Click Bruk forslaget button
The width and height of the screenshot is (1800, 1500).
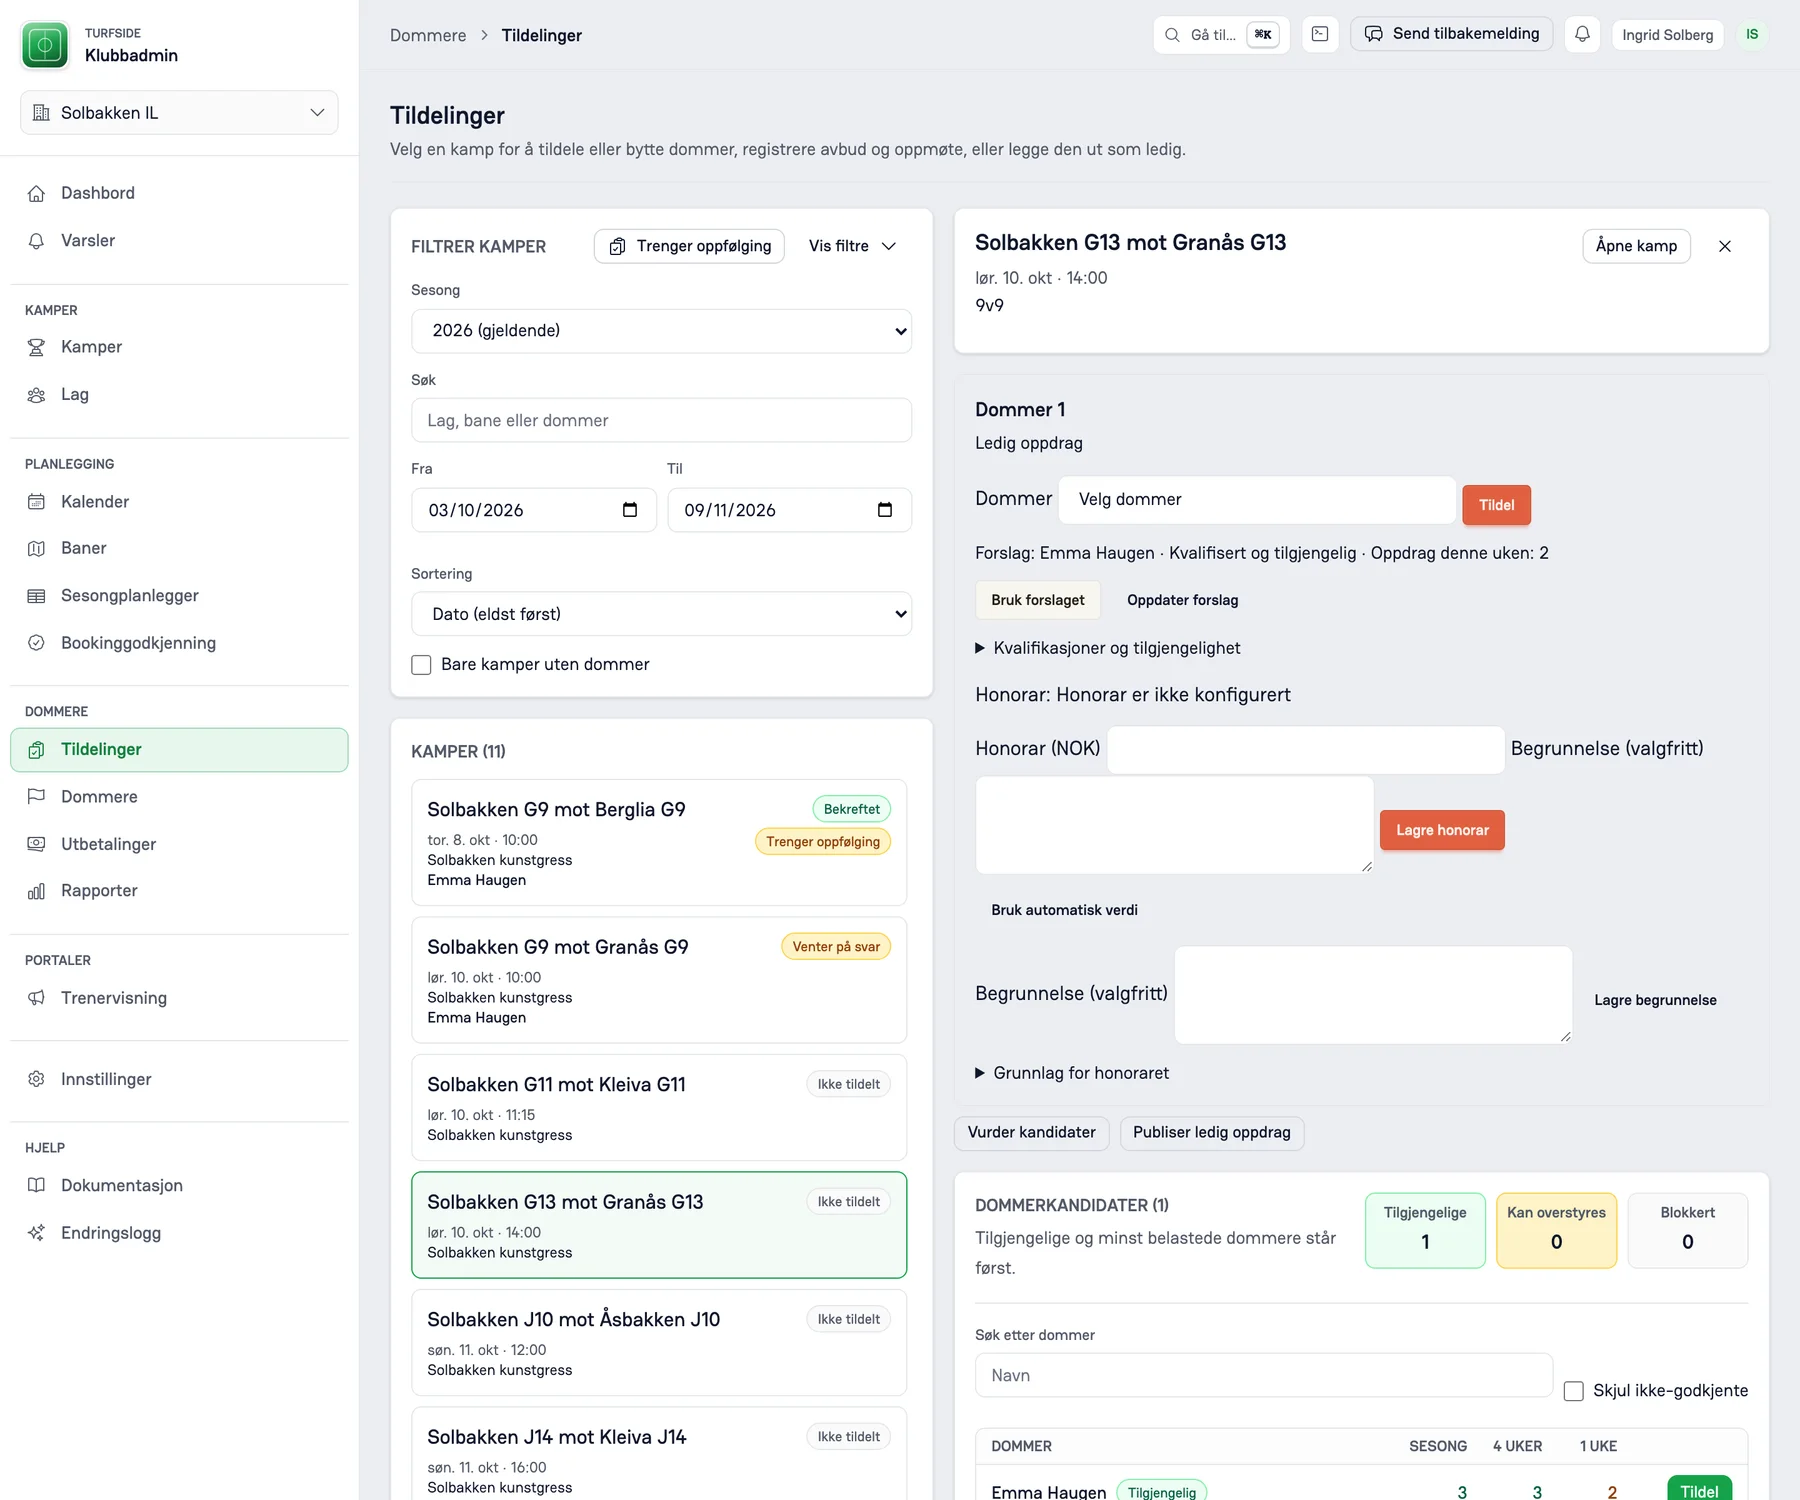tap(1038, 600)
